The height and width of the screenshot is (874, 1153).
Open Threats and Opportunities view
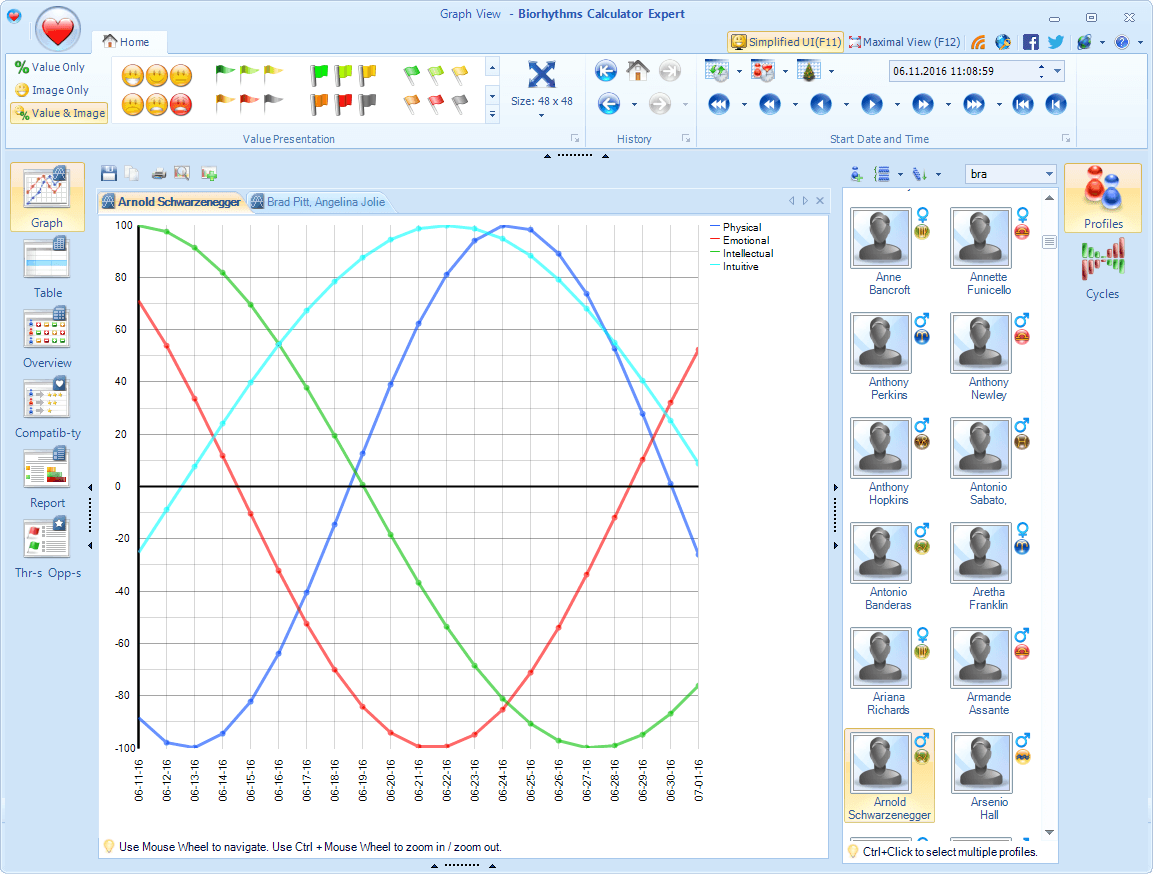[47, 548]
